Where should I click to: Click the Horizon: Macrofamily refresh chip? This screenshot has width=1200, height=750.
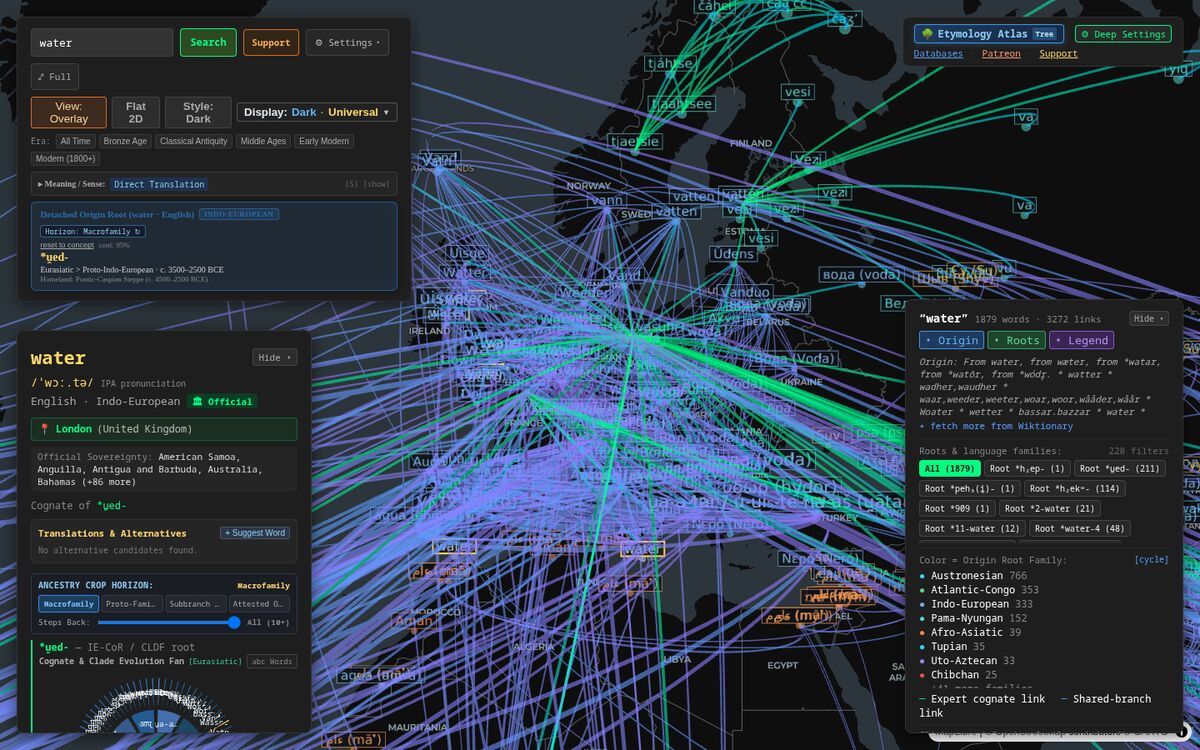click(94, 231)
